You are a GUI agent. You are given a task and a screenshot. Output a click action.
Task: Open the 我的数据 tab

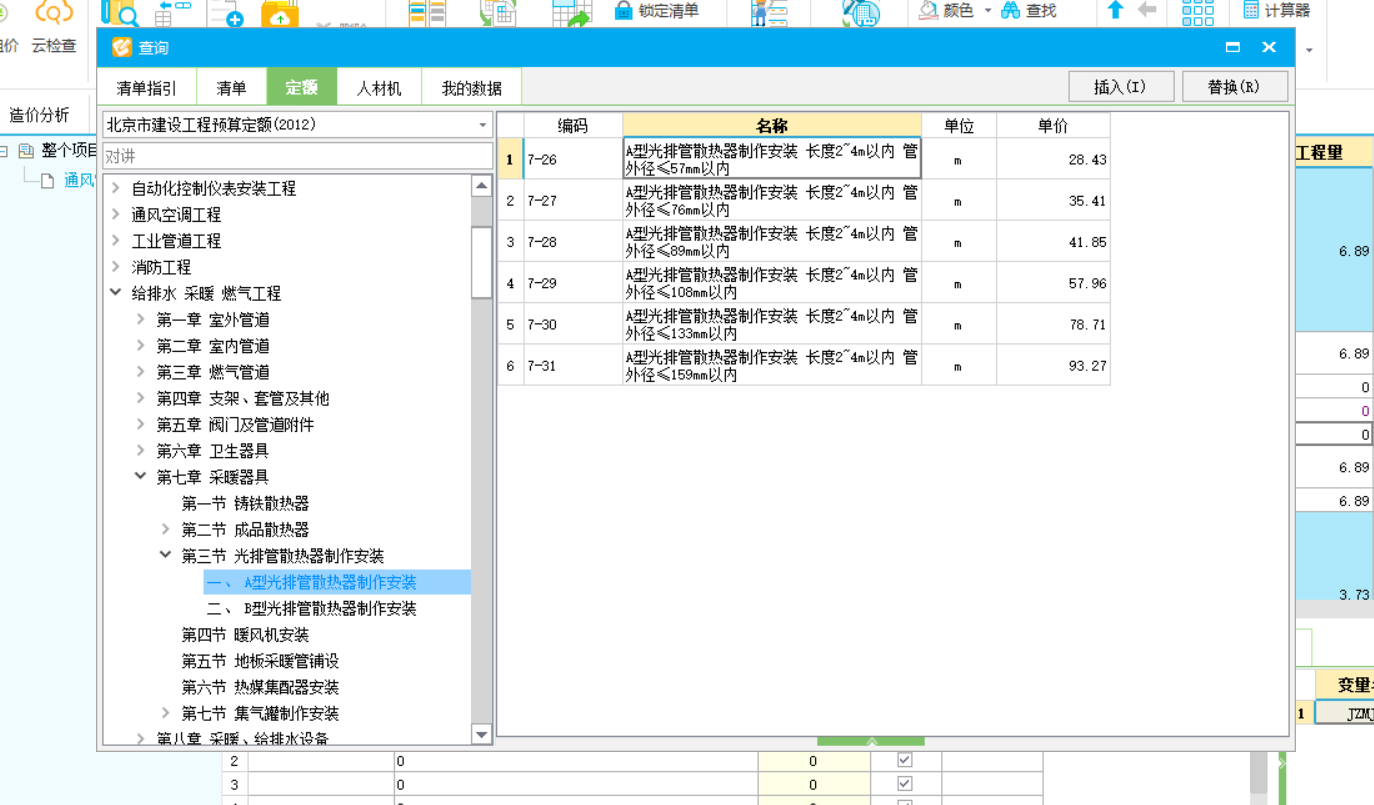click(x=472, y=87)
